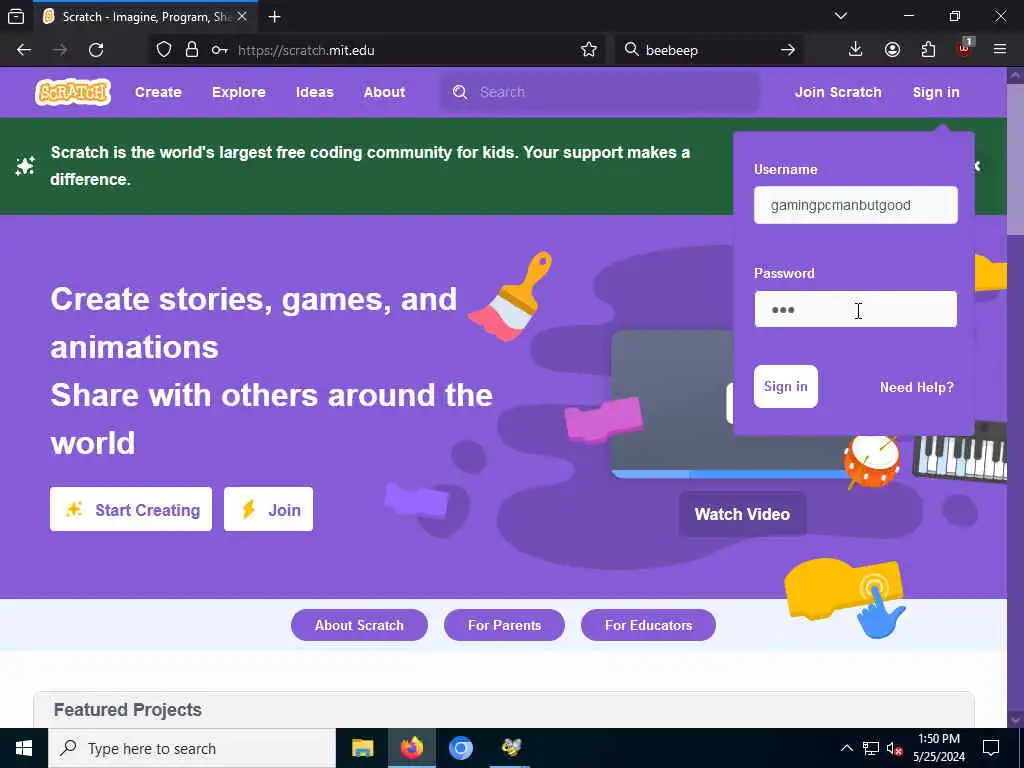Open File Explorer from taskbar
This screenshot has height=768, width=1024.
[x=362, y=748]
